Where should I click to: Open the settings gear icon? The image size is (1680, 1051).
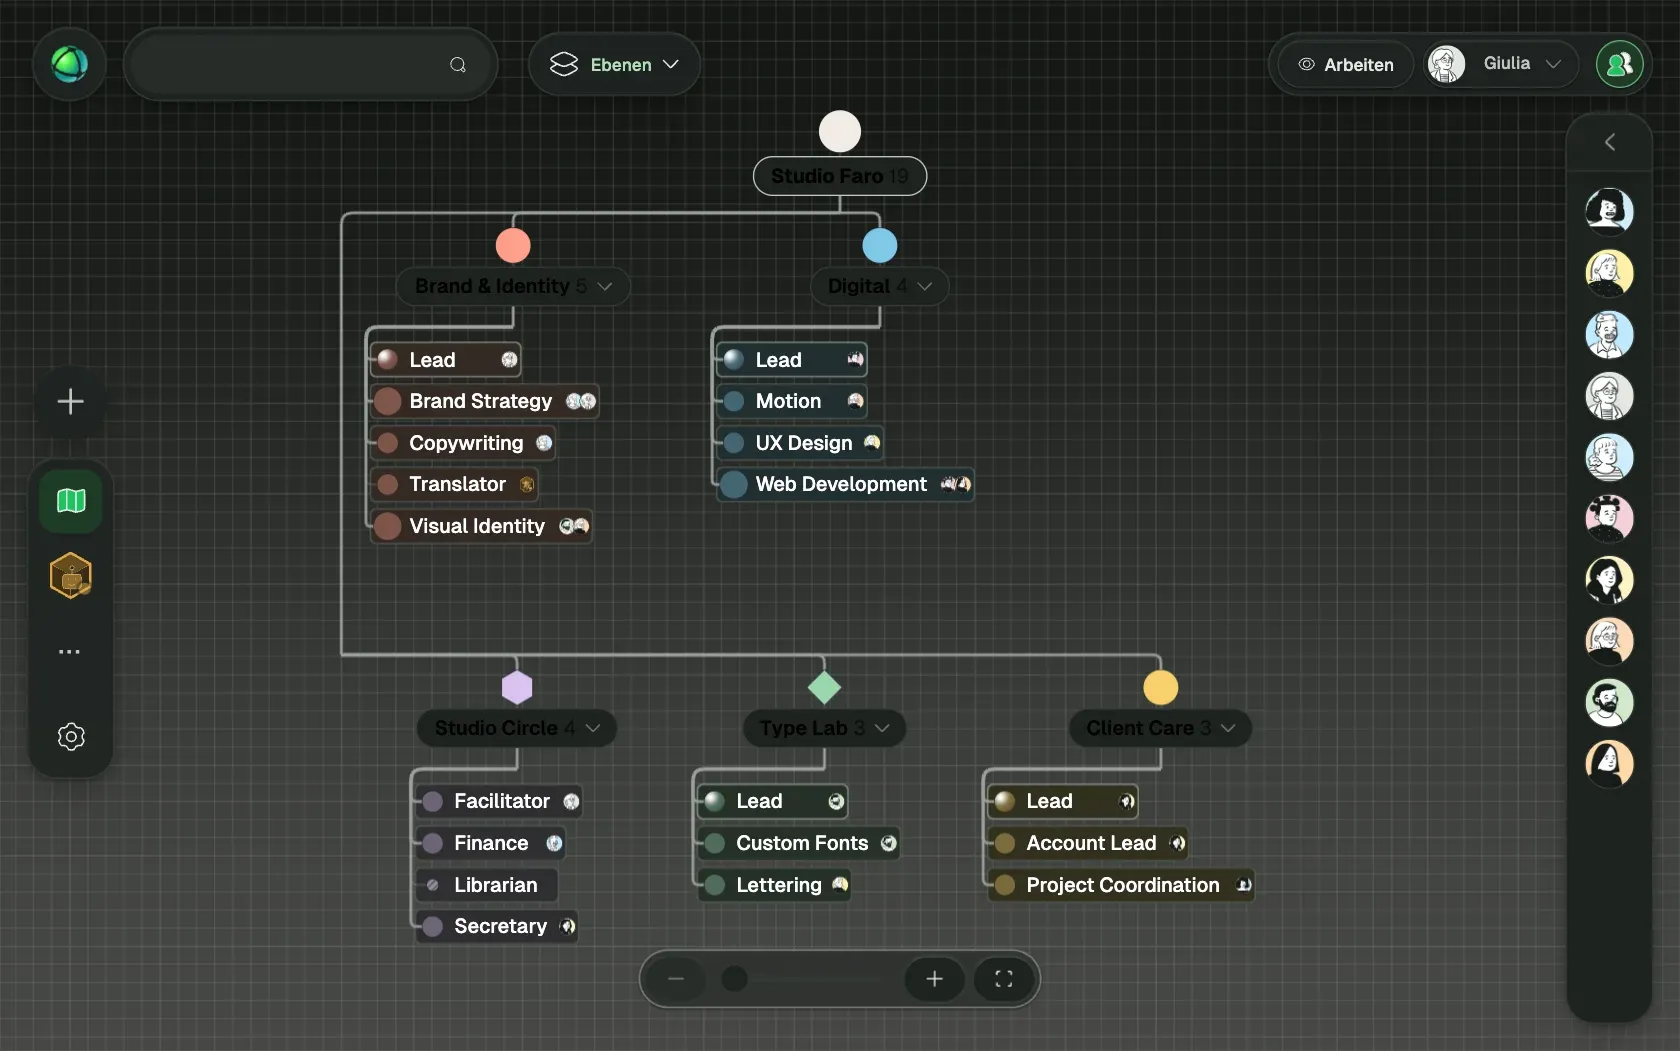pyautogui.click(x=71, y=737)
